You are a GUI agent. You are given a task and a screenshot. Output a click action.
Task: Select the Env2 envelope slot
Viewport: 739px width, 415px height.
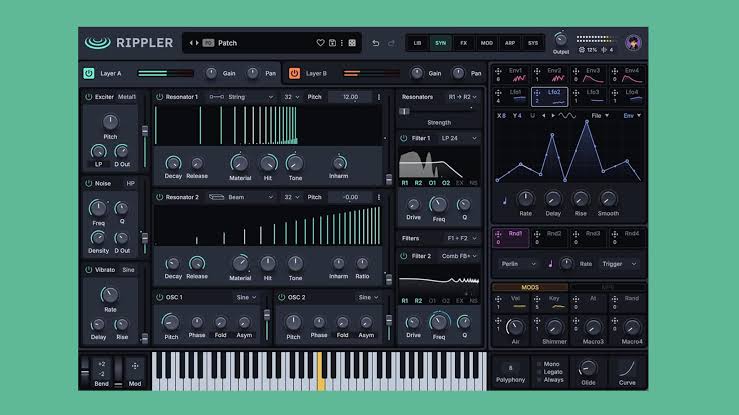(x=550, y=74)
